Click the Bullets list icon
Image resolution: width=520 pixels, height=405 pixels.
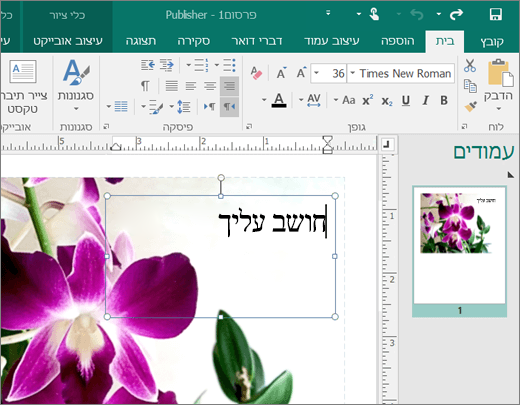click(229, 65)
